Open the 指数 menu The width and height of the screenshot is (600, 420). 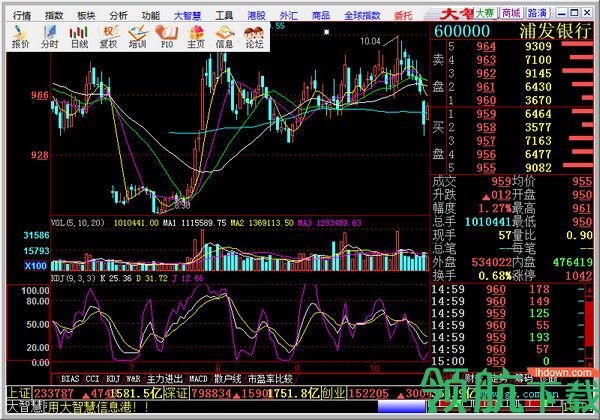point(54,15)
